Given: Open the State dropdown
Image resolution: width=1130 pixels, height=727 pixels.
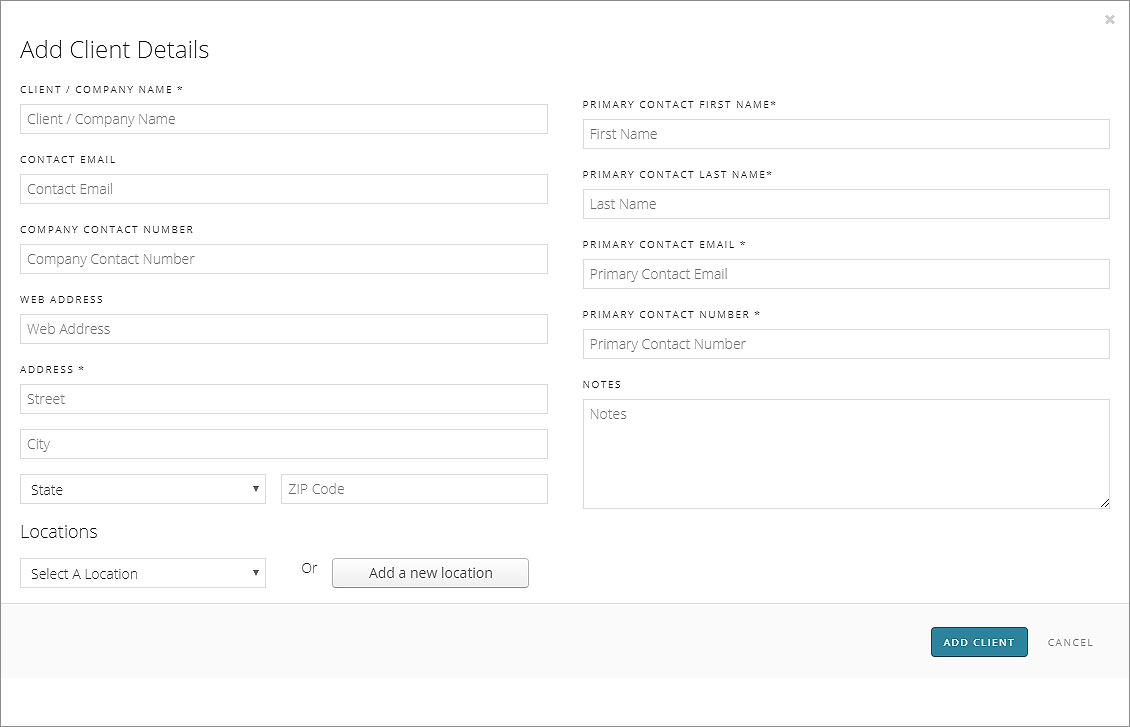Looking at the screenshot, I should pos(142,489).
